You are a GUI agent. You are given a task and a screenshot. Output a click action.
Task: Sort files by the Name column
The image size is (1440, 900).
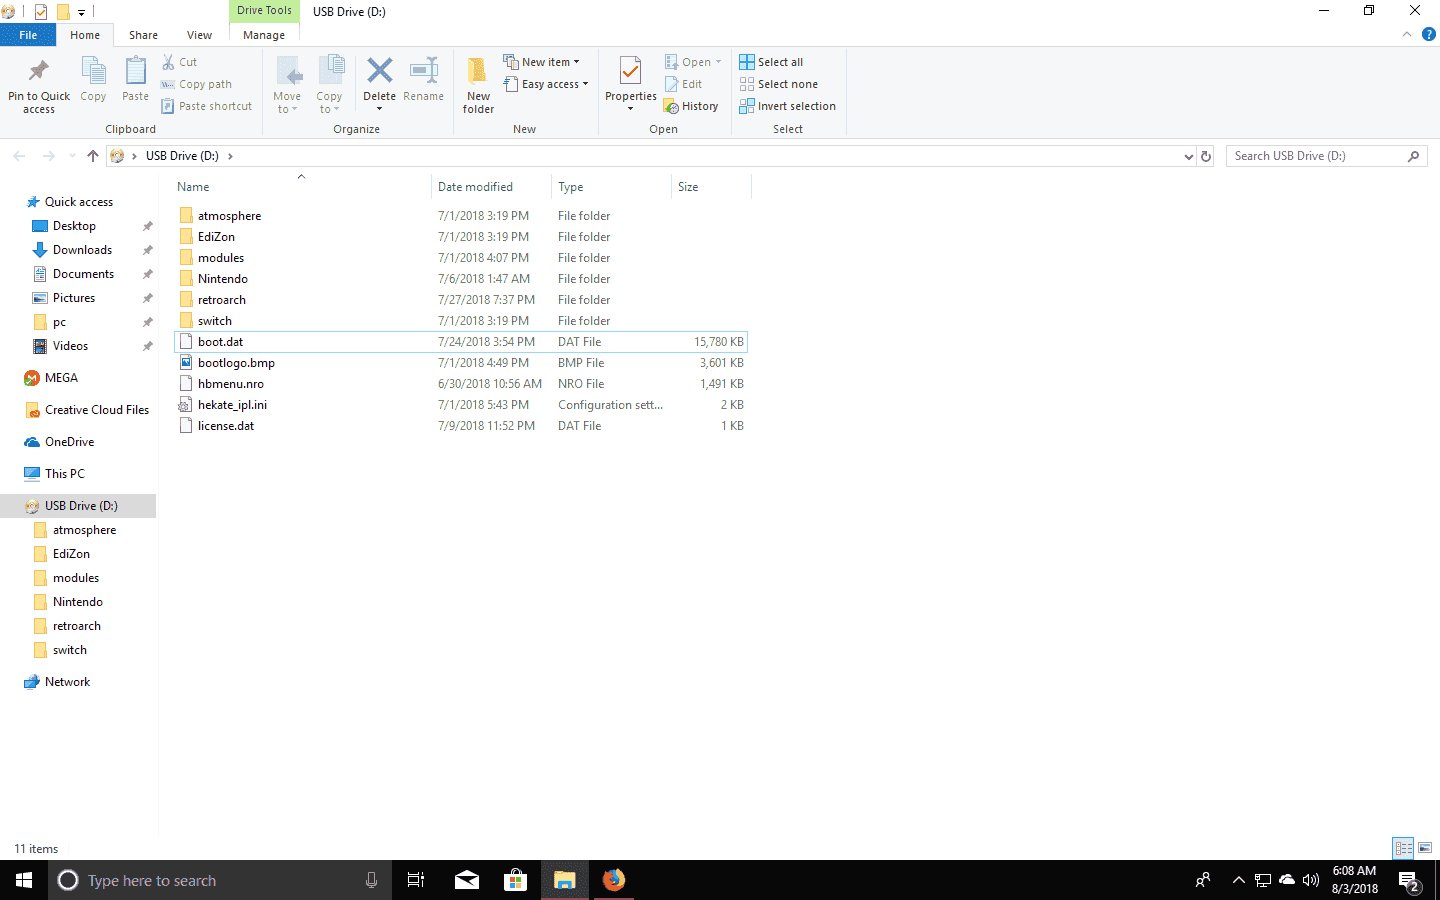pyautogui.click(x=301, y=187)
